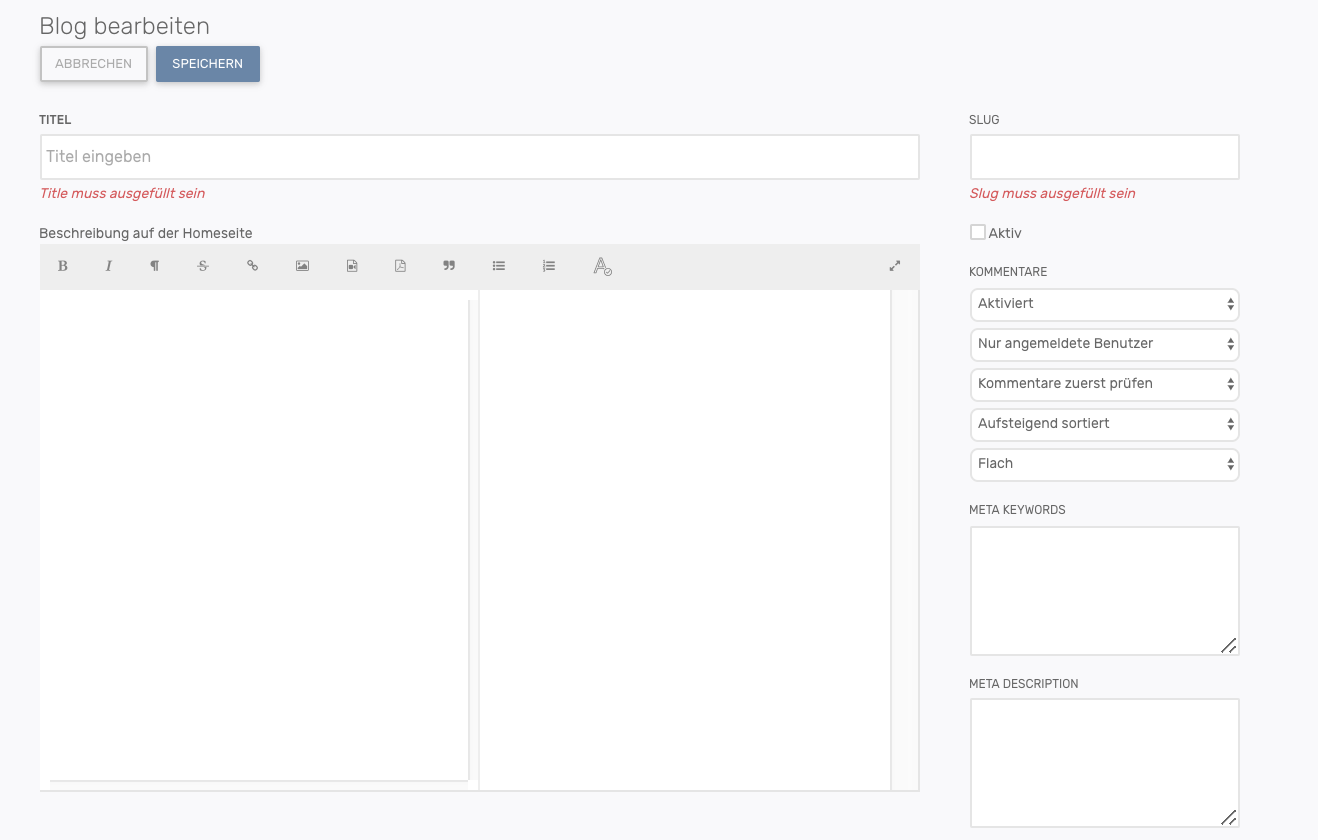
Task: Enable the Aktiv checkbox
Action: point(978,233)
